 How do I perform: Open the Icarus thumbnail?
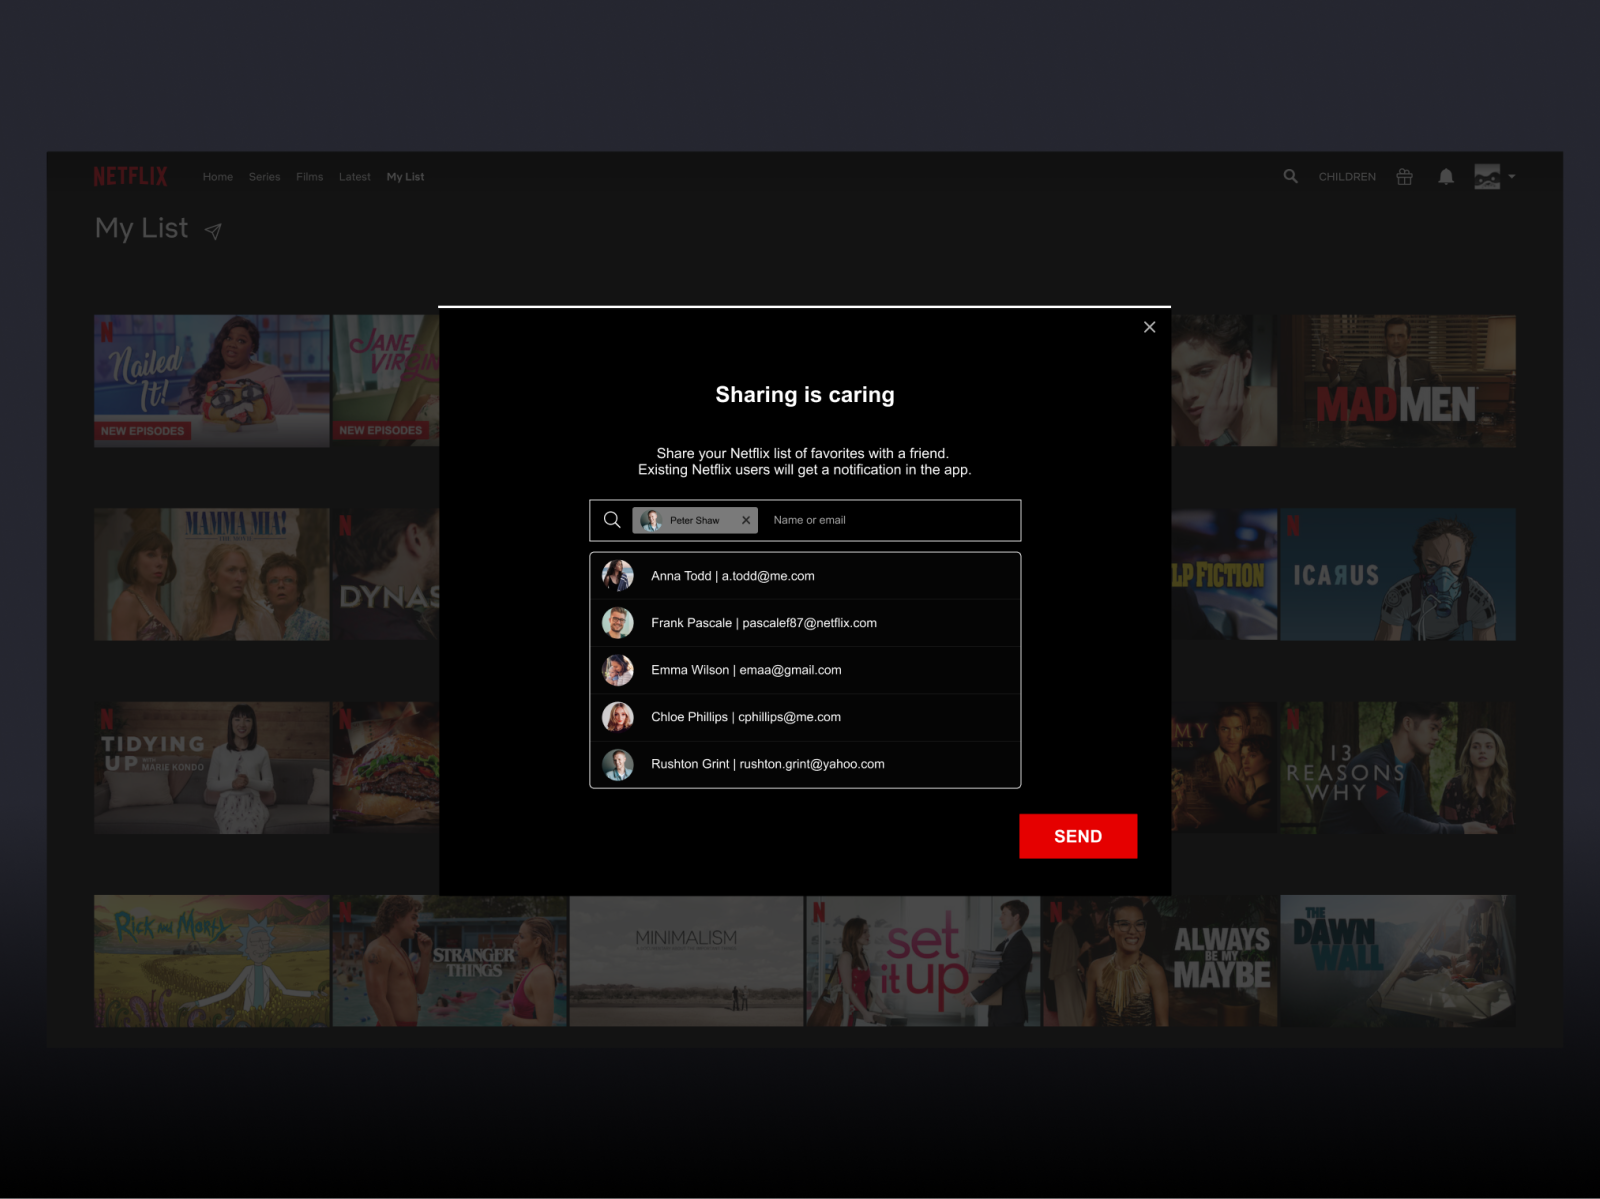coord(1398,574)
